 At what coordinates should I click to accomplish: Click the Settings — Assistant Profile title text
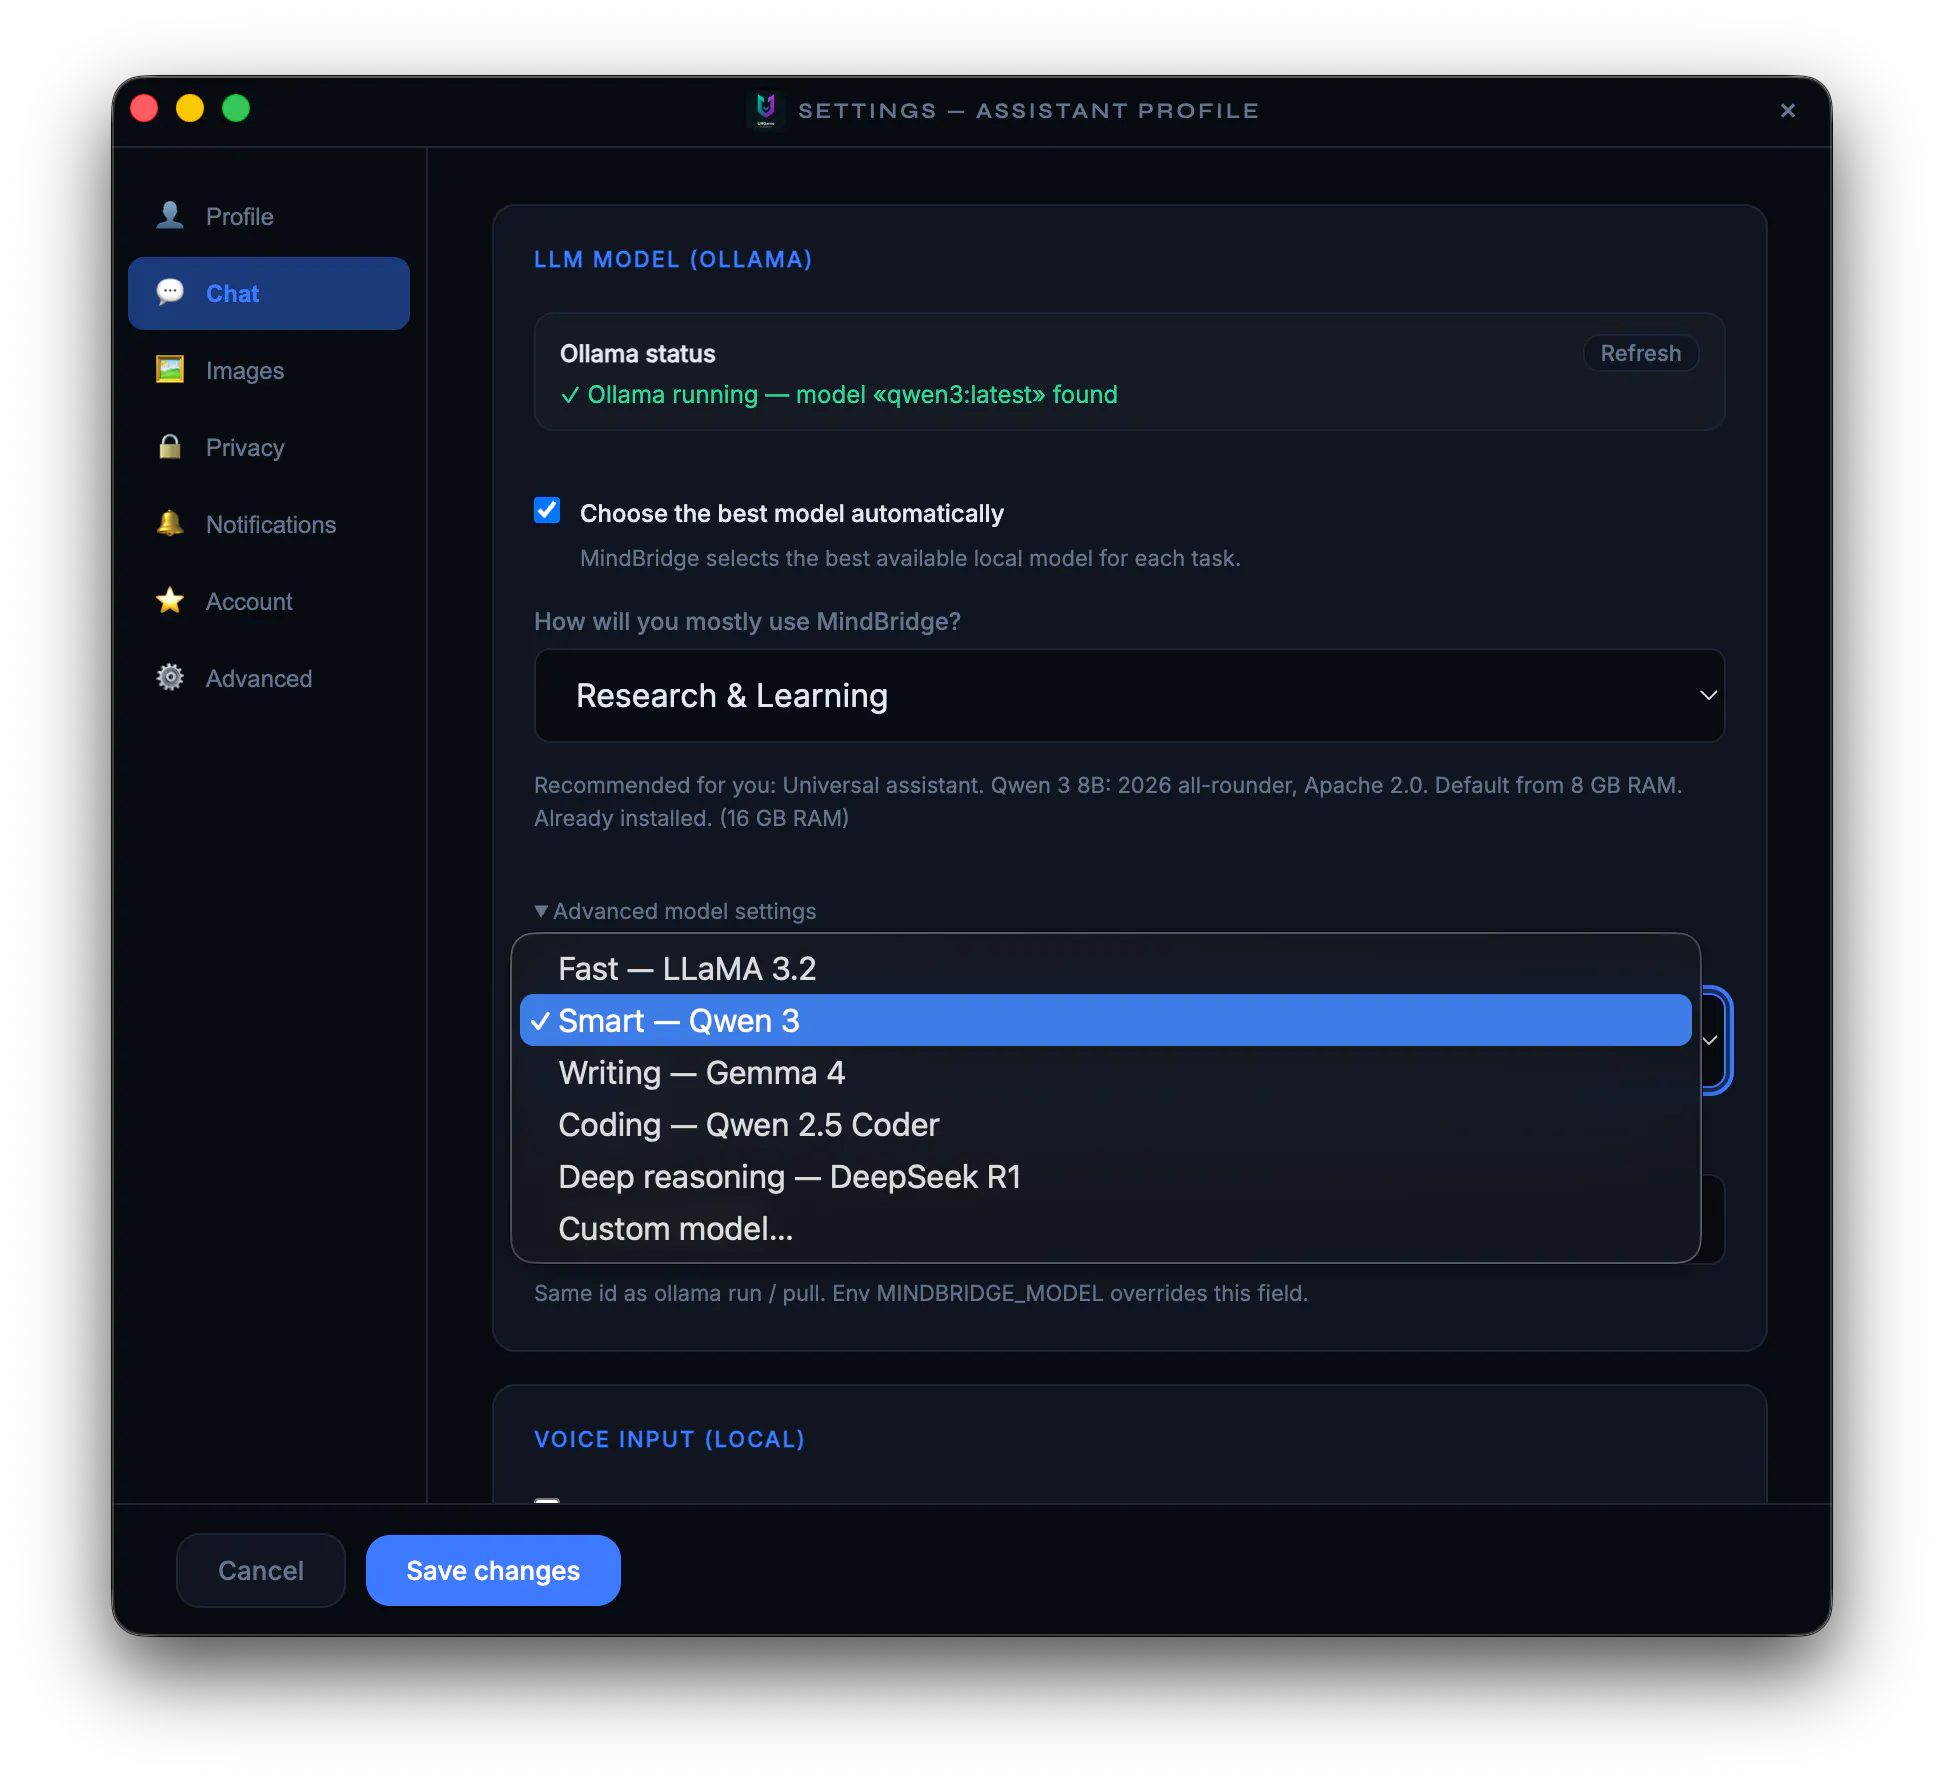click(x=1028, y=110)
